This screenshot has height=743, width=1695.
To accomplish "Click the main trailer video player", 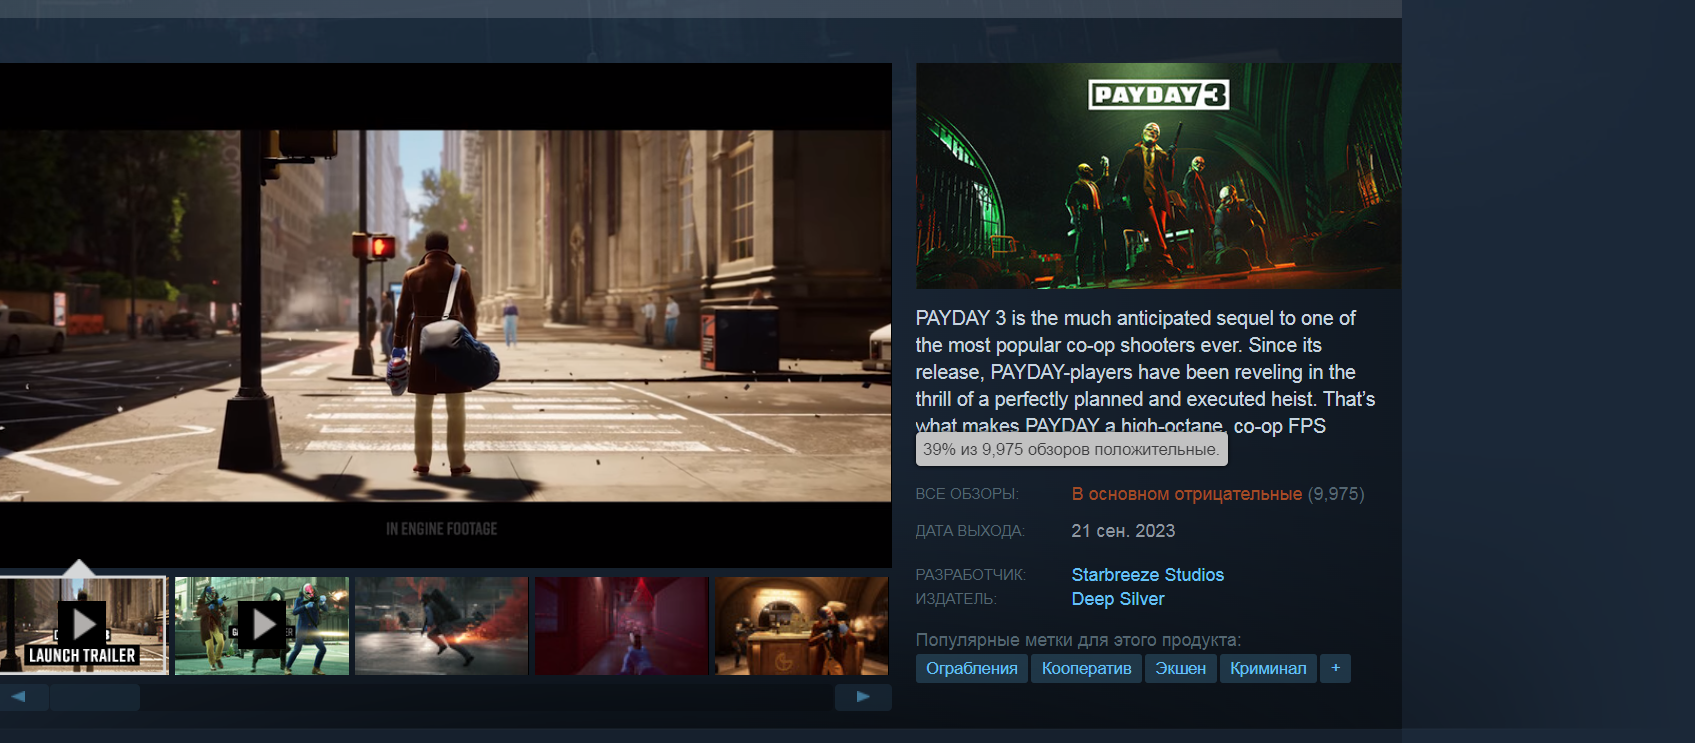I will tap(445, 315).
